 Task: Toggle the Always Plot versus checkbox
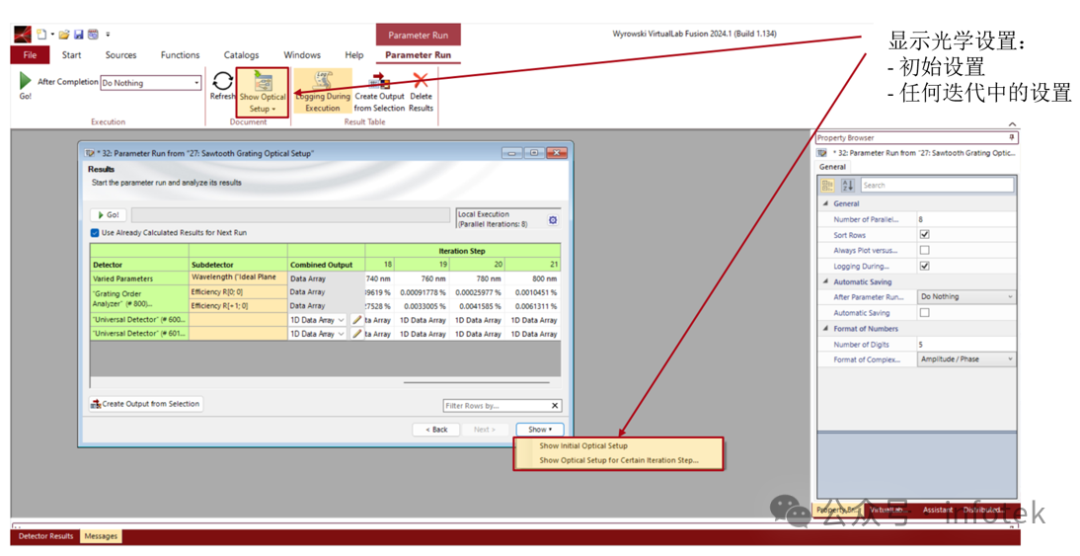click(x=924, y=250)
